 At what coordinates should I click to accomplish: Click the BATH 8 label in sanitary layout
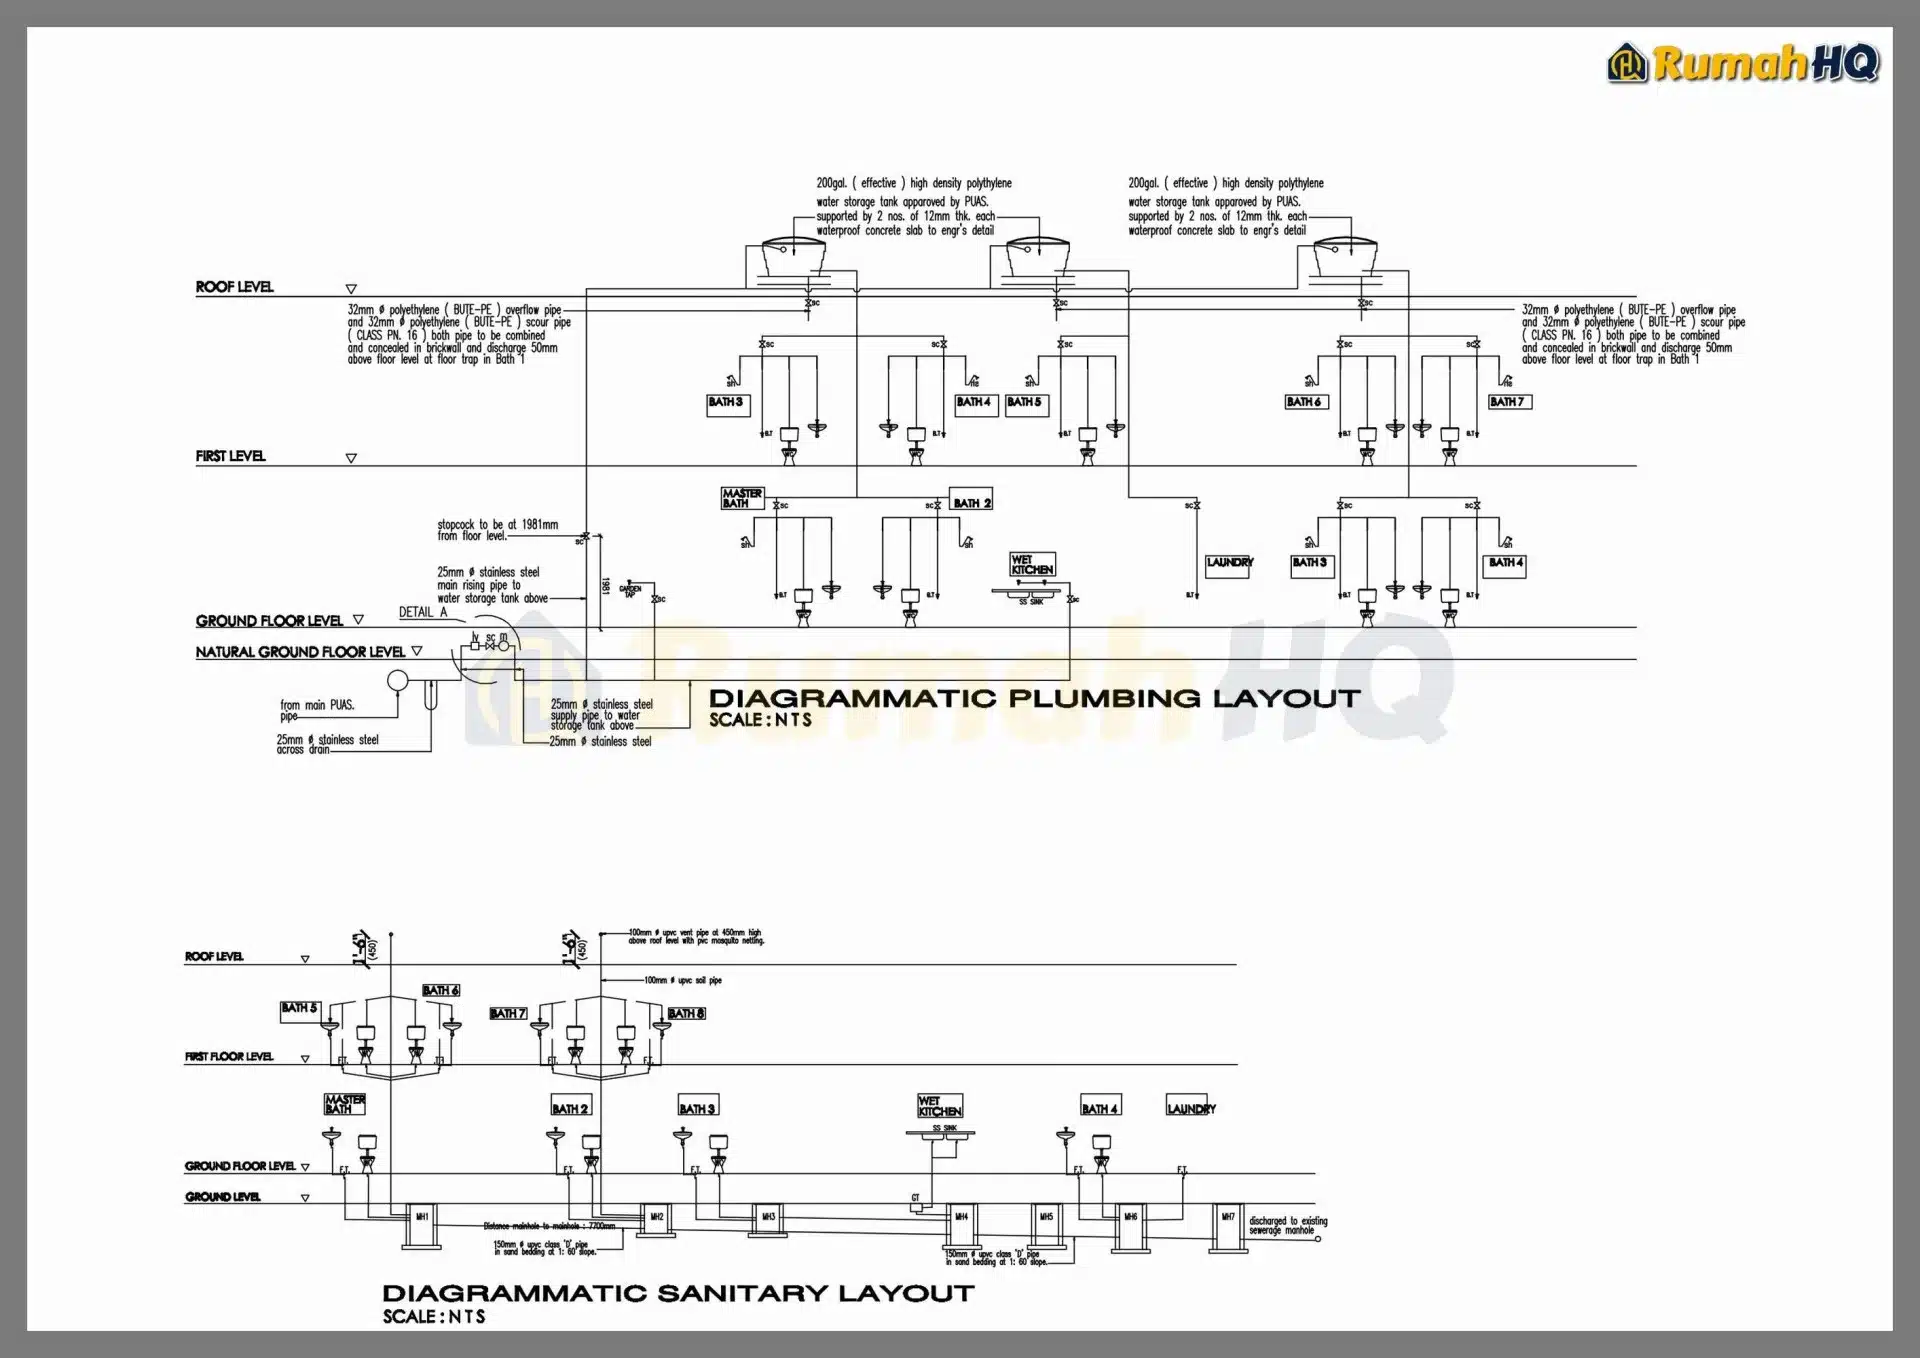(x=686, y=1013)
